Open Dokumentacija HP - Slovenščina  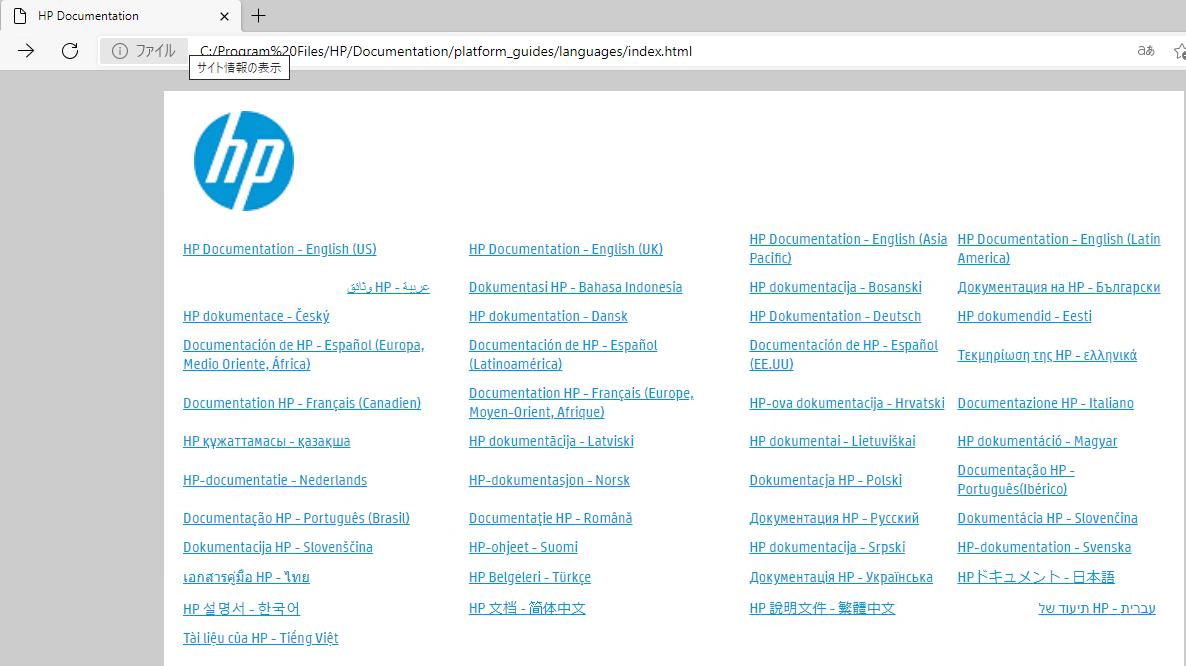pos(278,547)
